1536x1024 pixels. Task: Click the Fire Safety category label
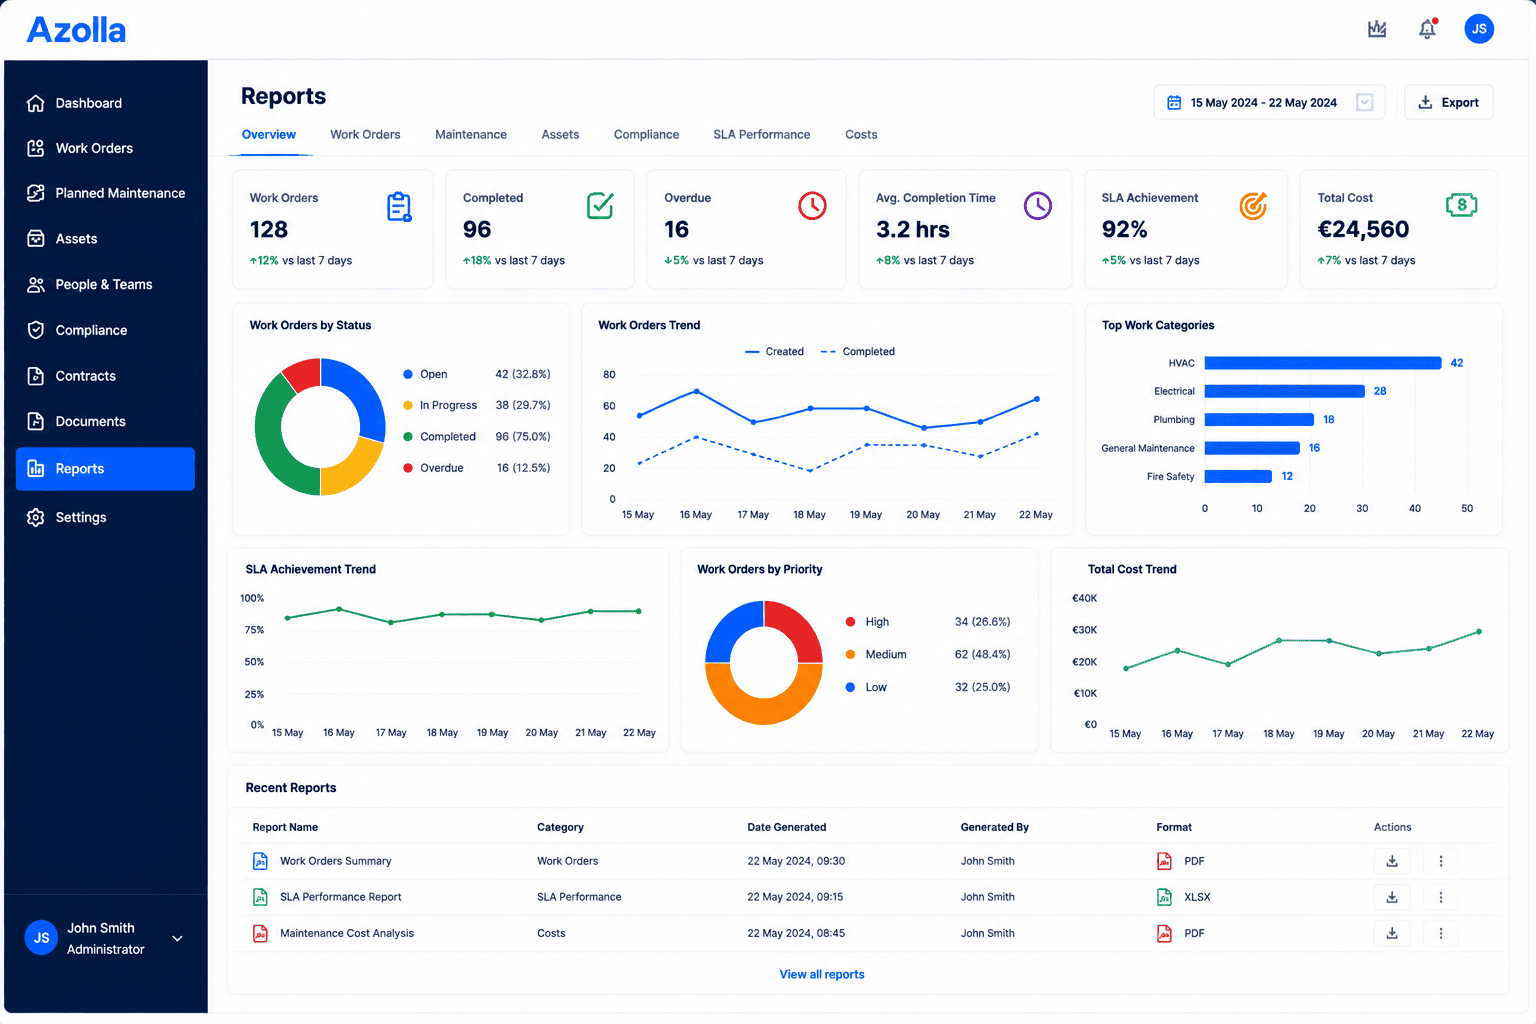1170,476
